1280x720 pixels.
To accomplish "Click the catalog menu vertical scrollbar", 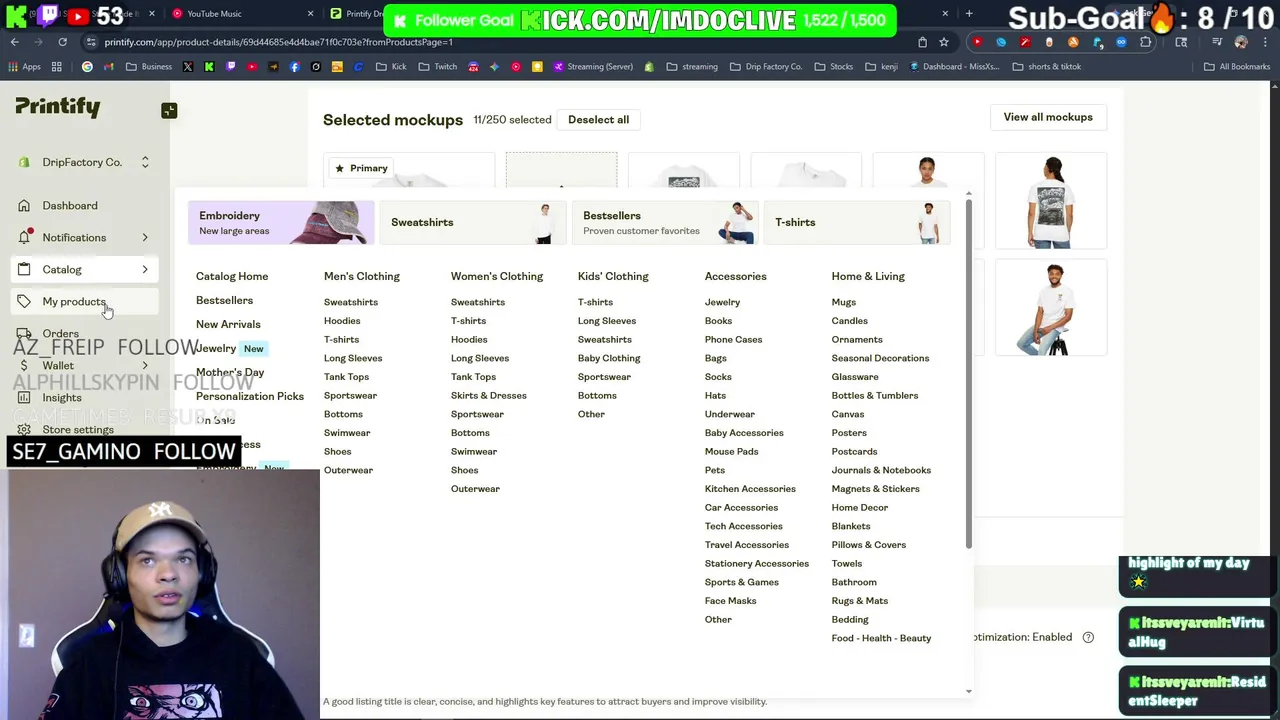I will click(x=968, y=375).
